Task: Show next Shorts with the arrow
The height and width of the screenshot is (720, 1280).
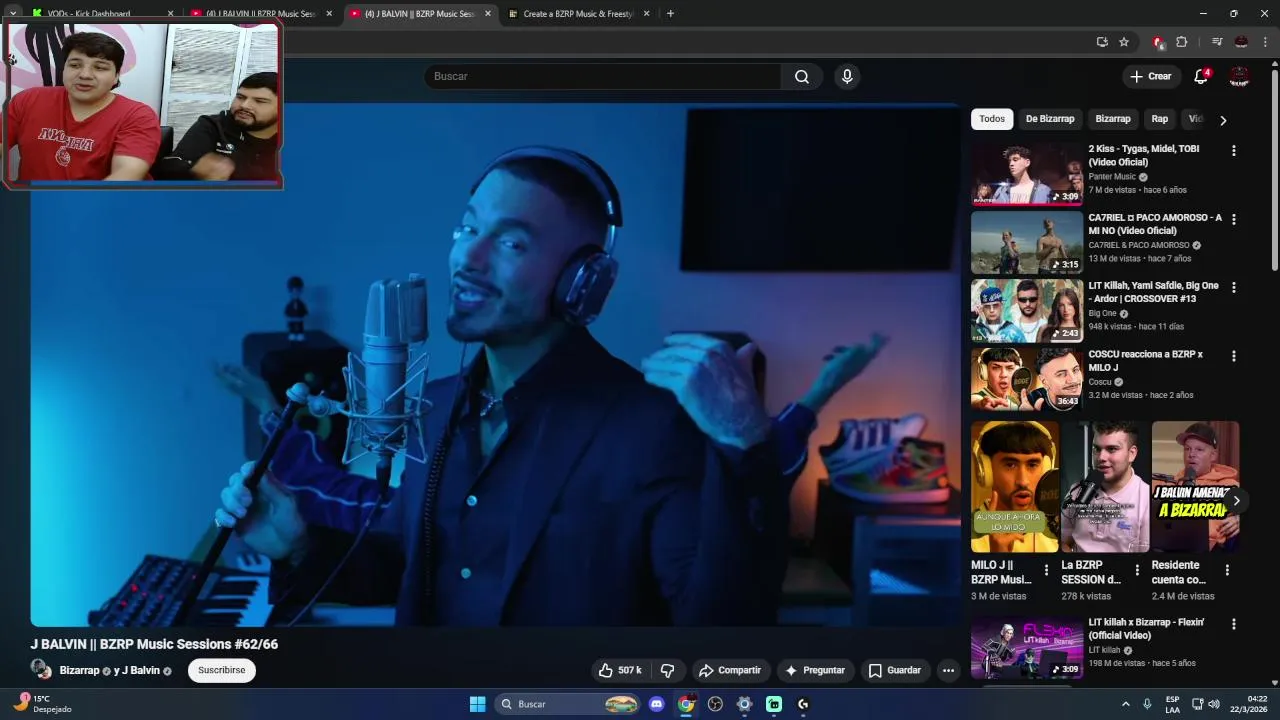Action: pyautogui.click(x=1236, y=500)
